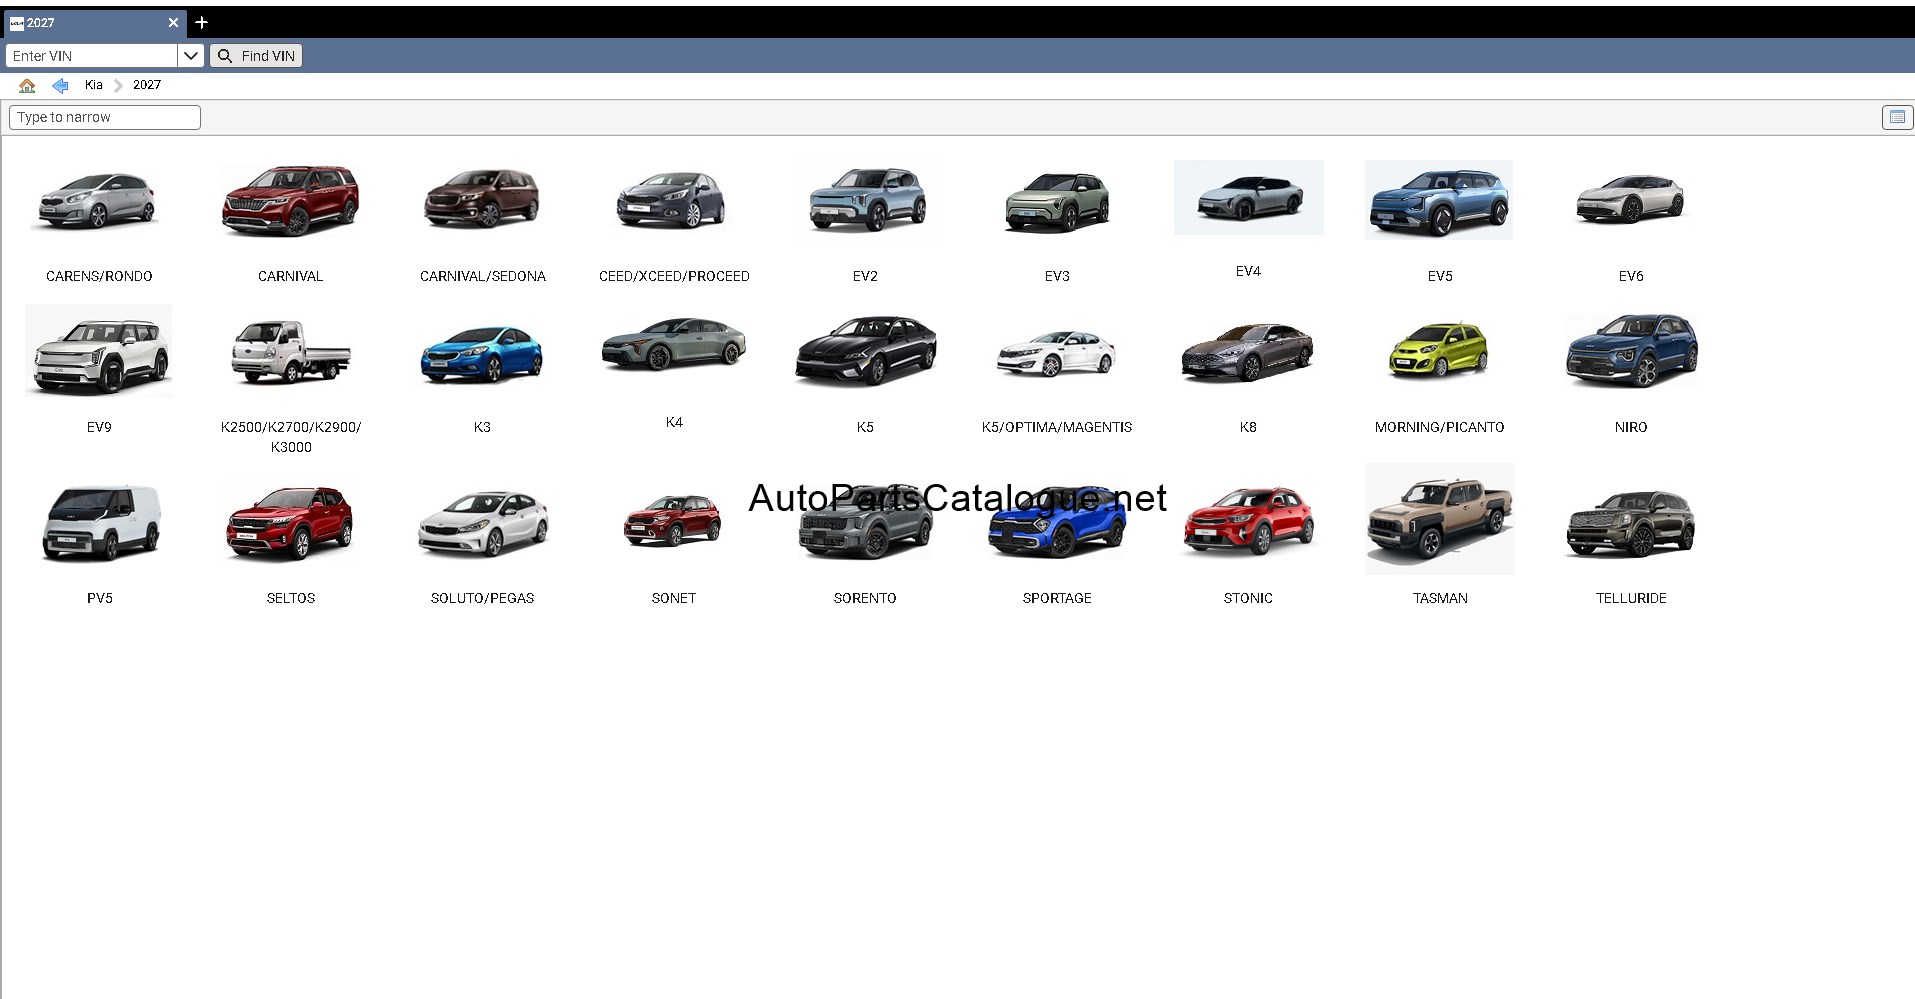Navigate to Kia breadcrumb
This screenshot has height=999, width=1915.
[x=94, y=85]
